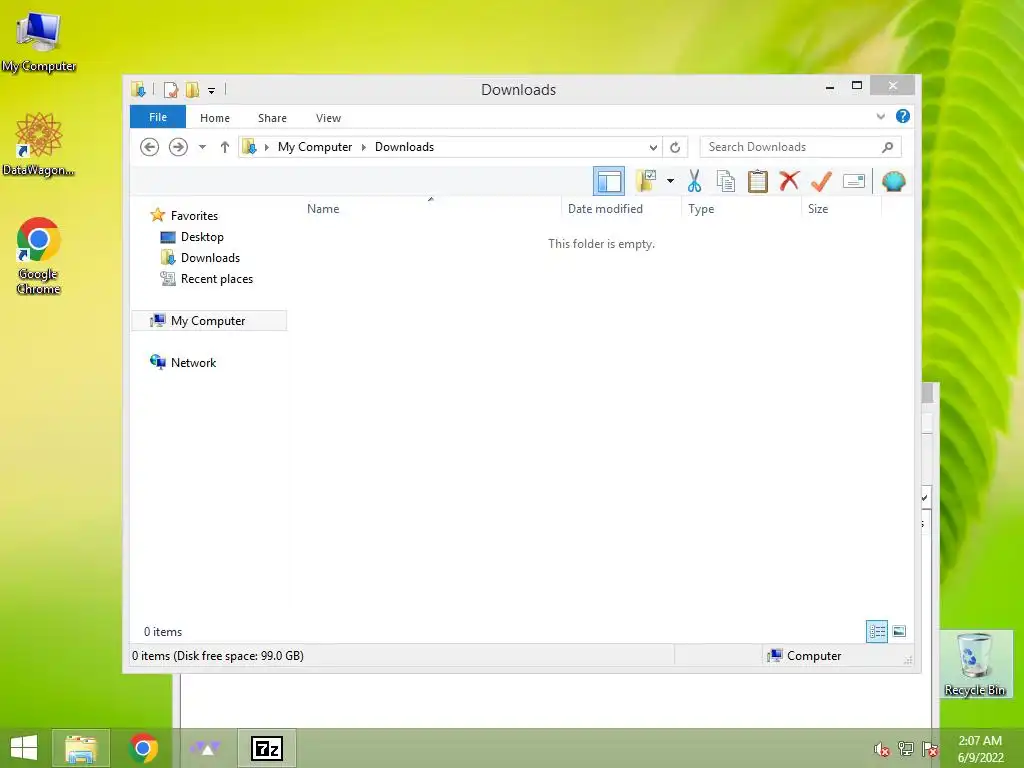Click the Copy icon in toolbar

point(726,181)
